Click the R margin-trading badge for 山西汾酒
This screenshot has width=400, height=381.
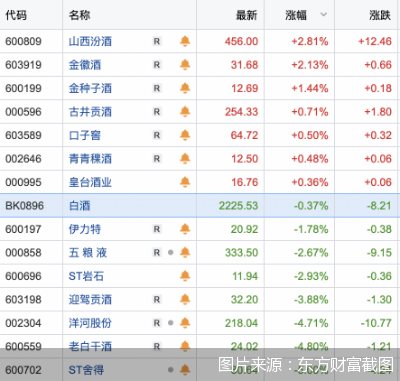(x=157, y=41)
